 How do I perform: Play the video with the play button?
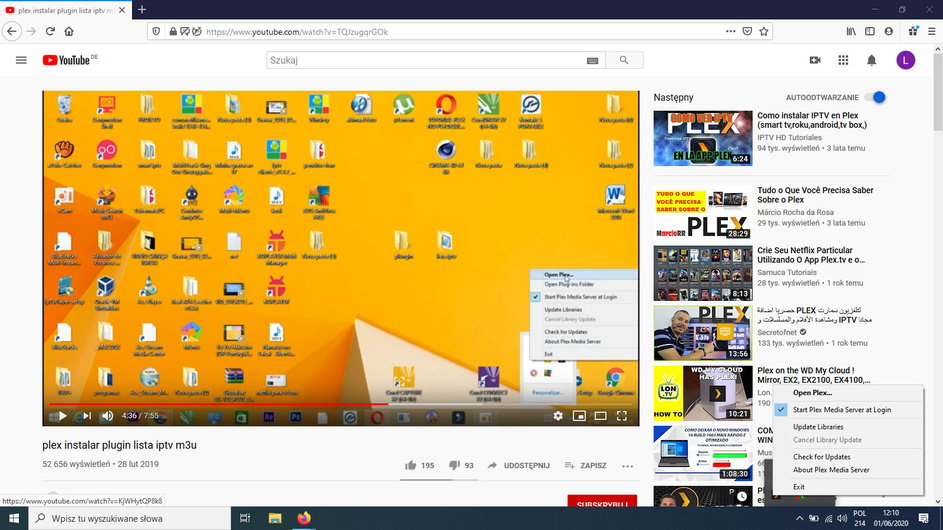pos(62,416)
